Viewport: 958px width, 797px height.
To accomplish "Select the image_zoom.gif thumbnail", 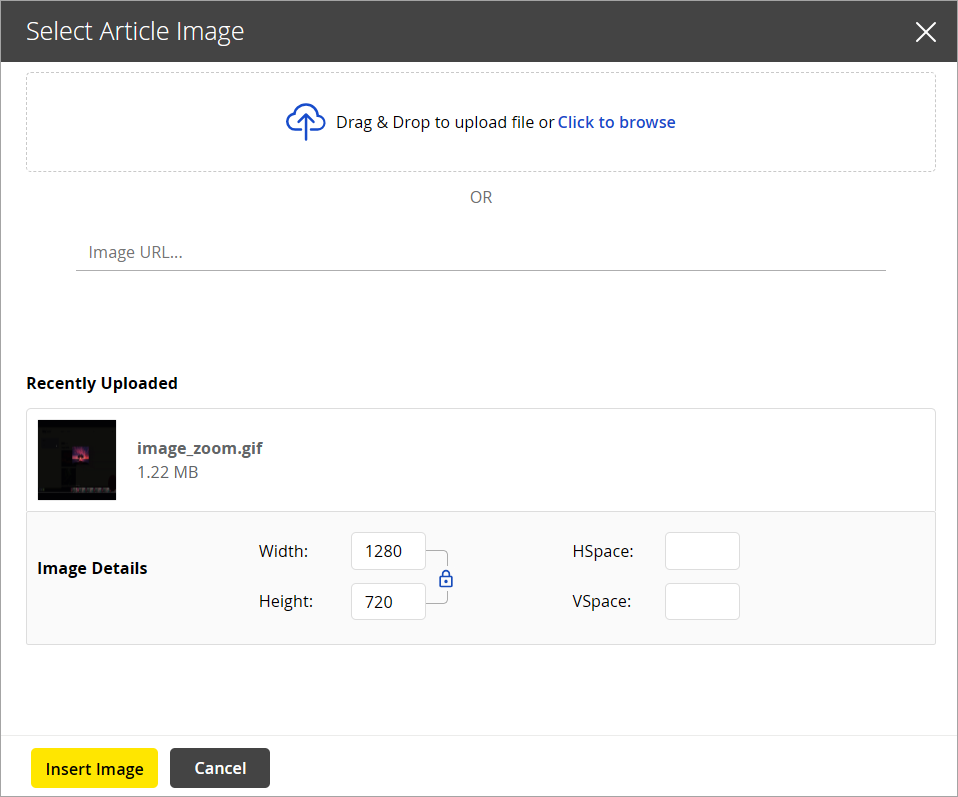I will point(77,459).
